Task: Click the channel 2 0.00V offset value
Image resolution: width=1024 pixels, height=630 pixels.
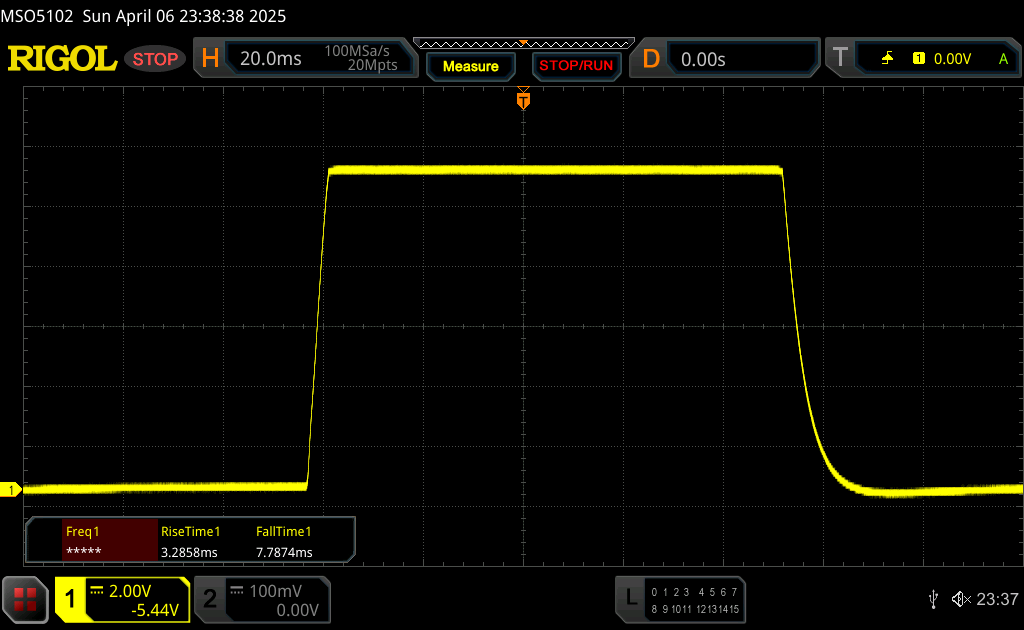Action: coord(297,610)
